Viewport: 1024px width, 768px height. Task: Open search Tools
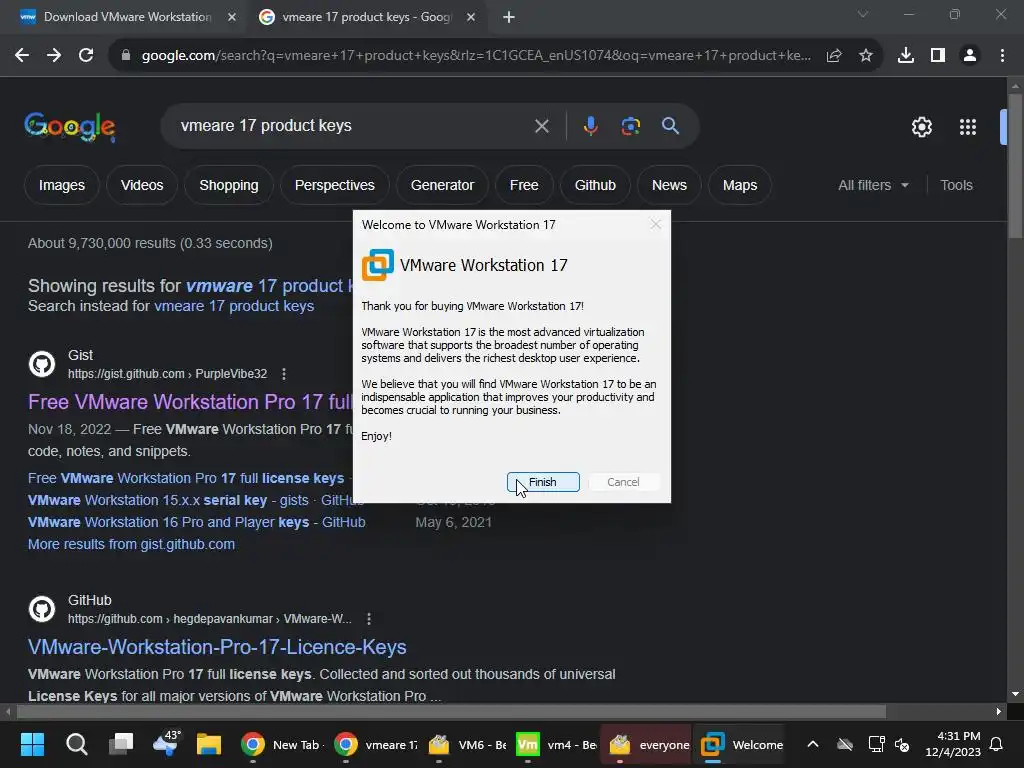point(956,185)
